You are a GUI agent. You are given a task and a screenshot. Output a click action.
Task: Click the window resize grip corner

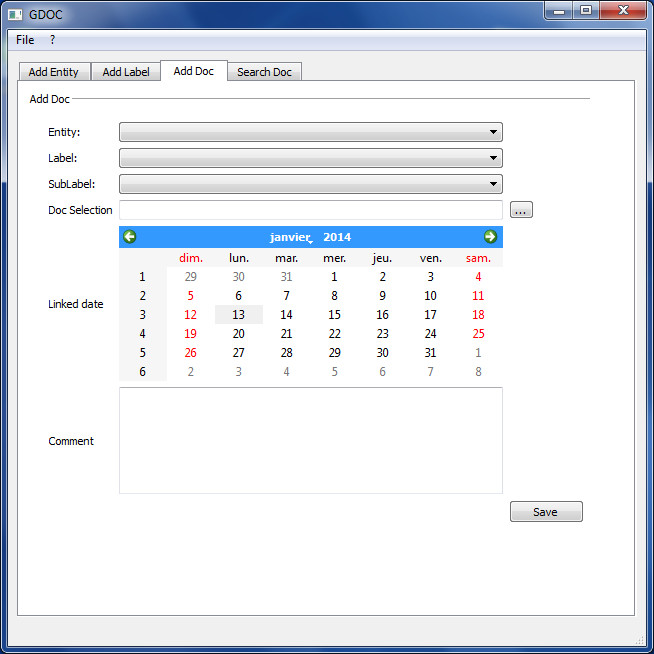tap(640, 640)
